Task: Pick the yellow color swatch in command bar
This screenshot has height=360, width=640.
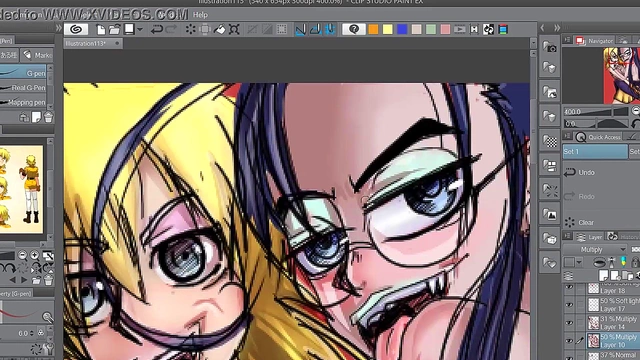Action: (388, 29)
